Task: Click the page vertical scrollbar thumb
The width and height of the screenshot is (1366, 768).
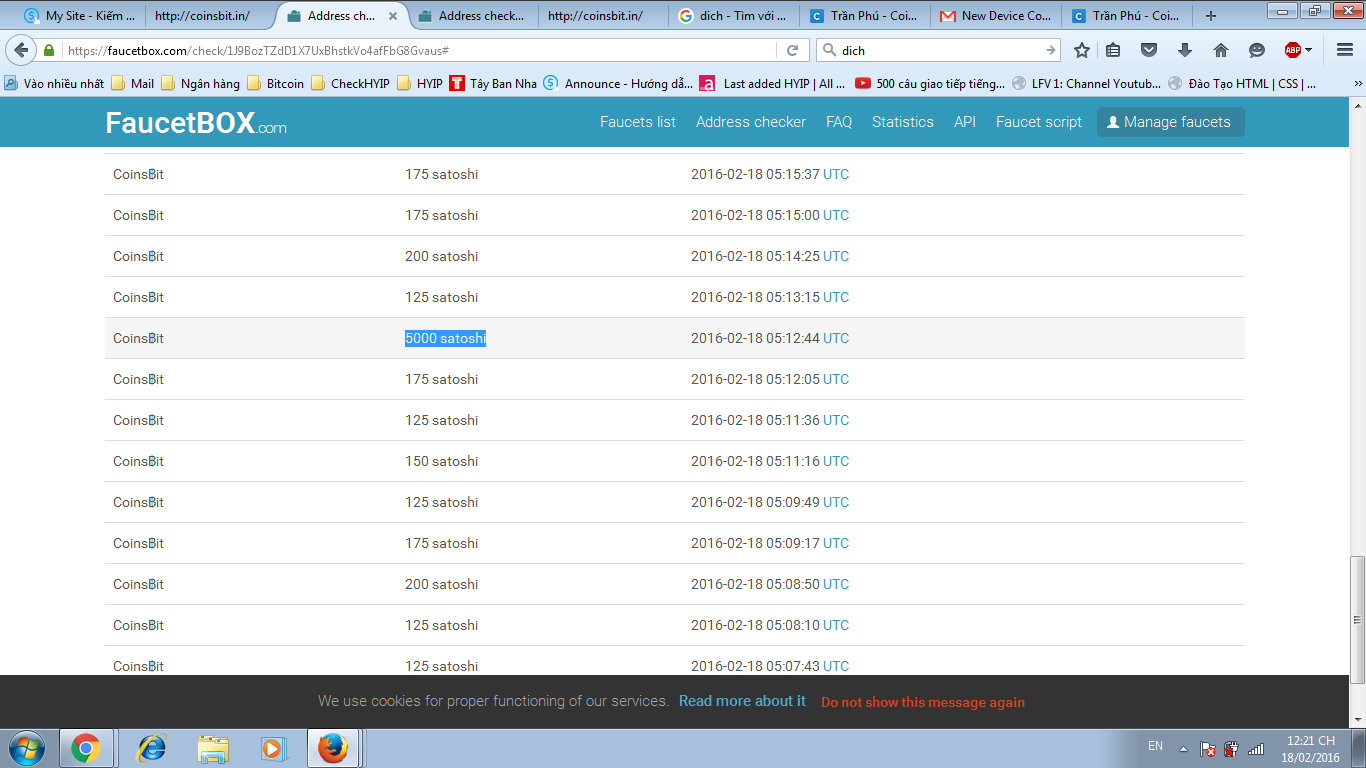Action: (x=1357, y=619)
